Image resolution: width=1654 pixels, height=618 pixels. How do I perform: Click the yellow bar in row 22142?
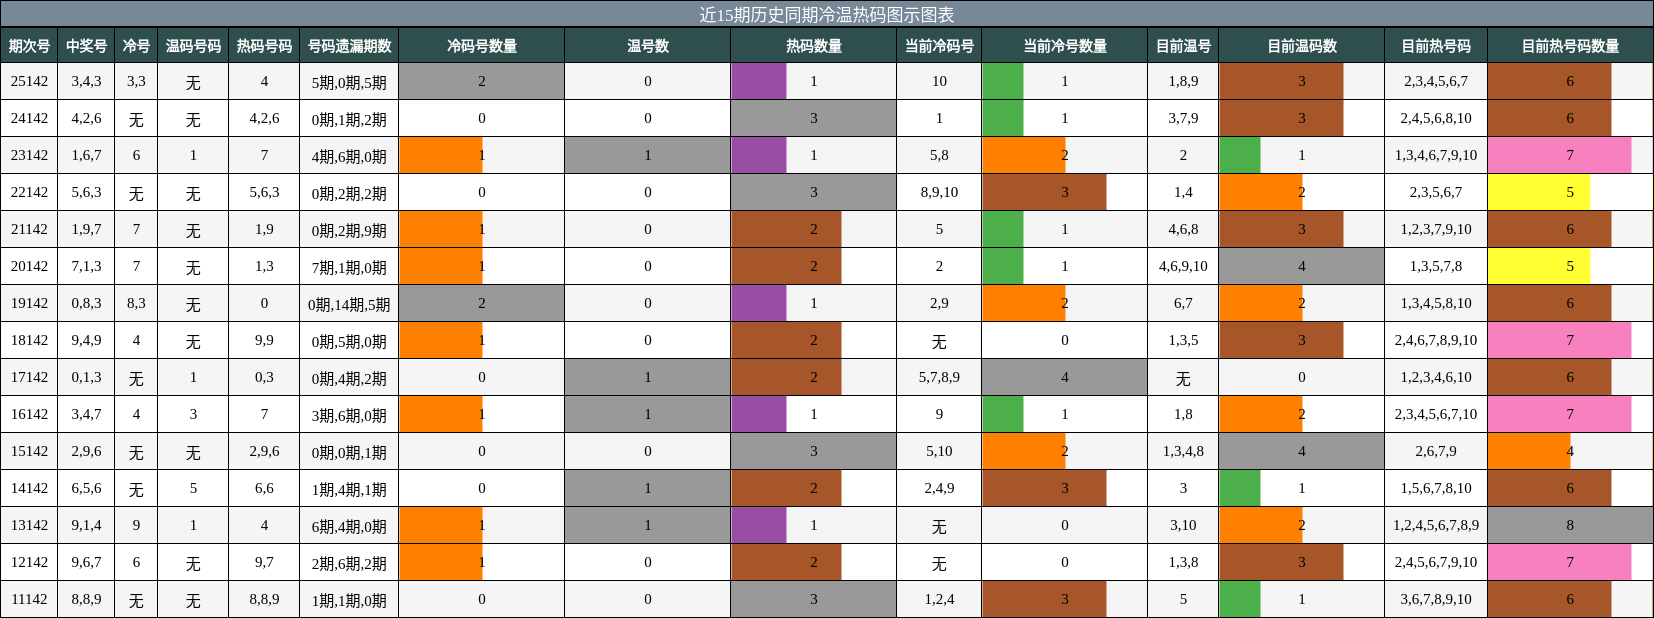1539,192
